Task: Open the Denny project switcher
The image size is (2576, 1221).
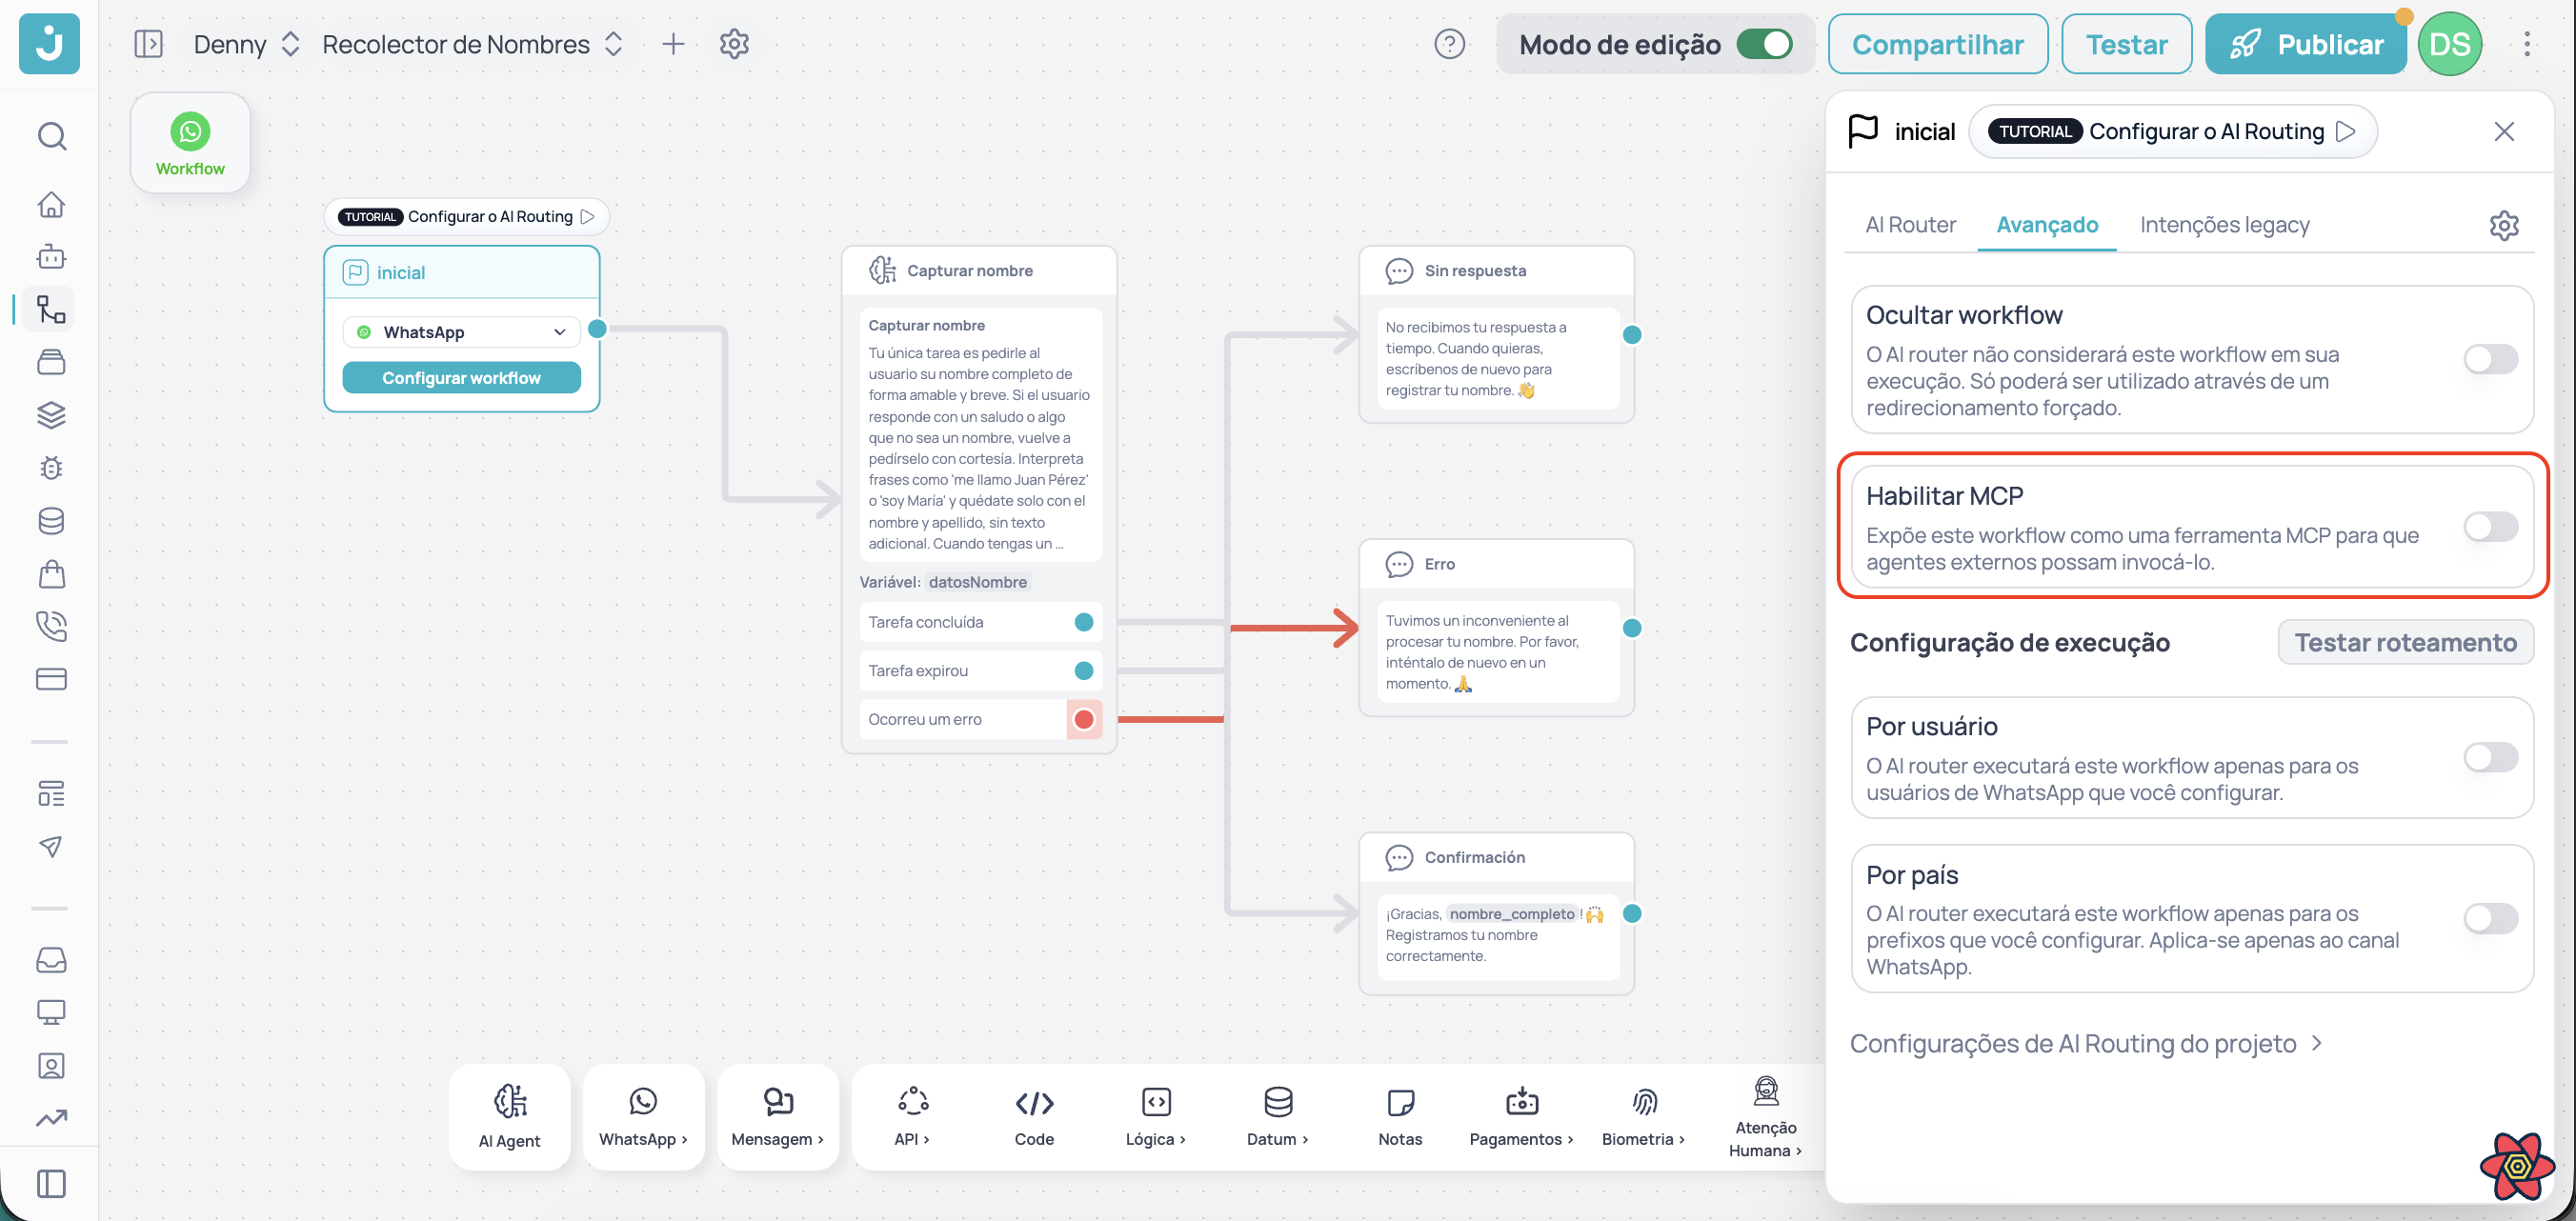Action: pos(246,44)
